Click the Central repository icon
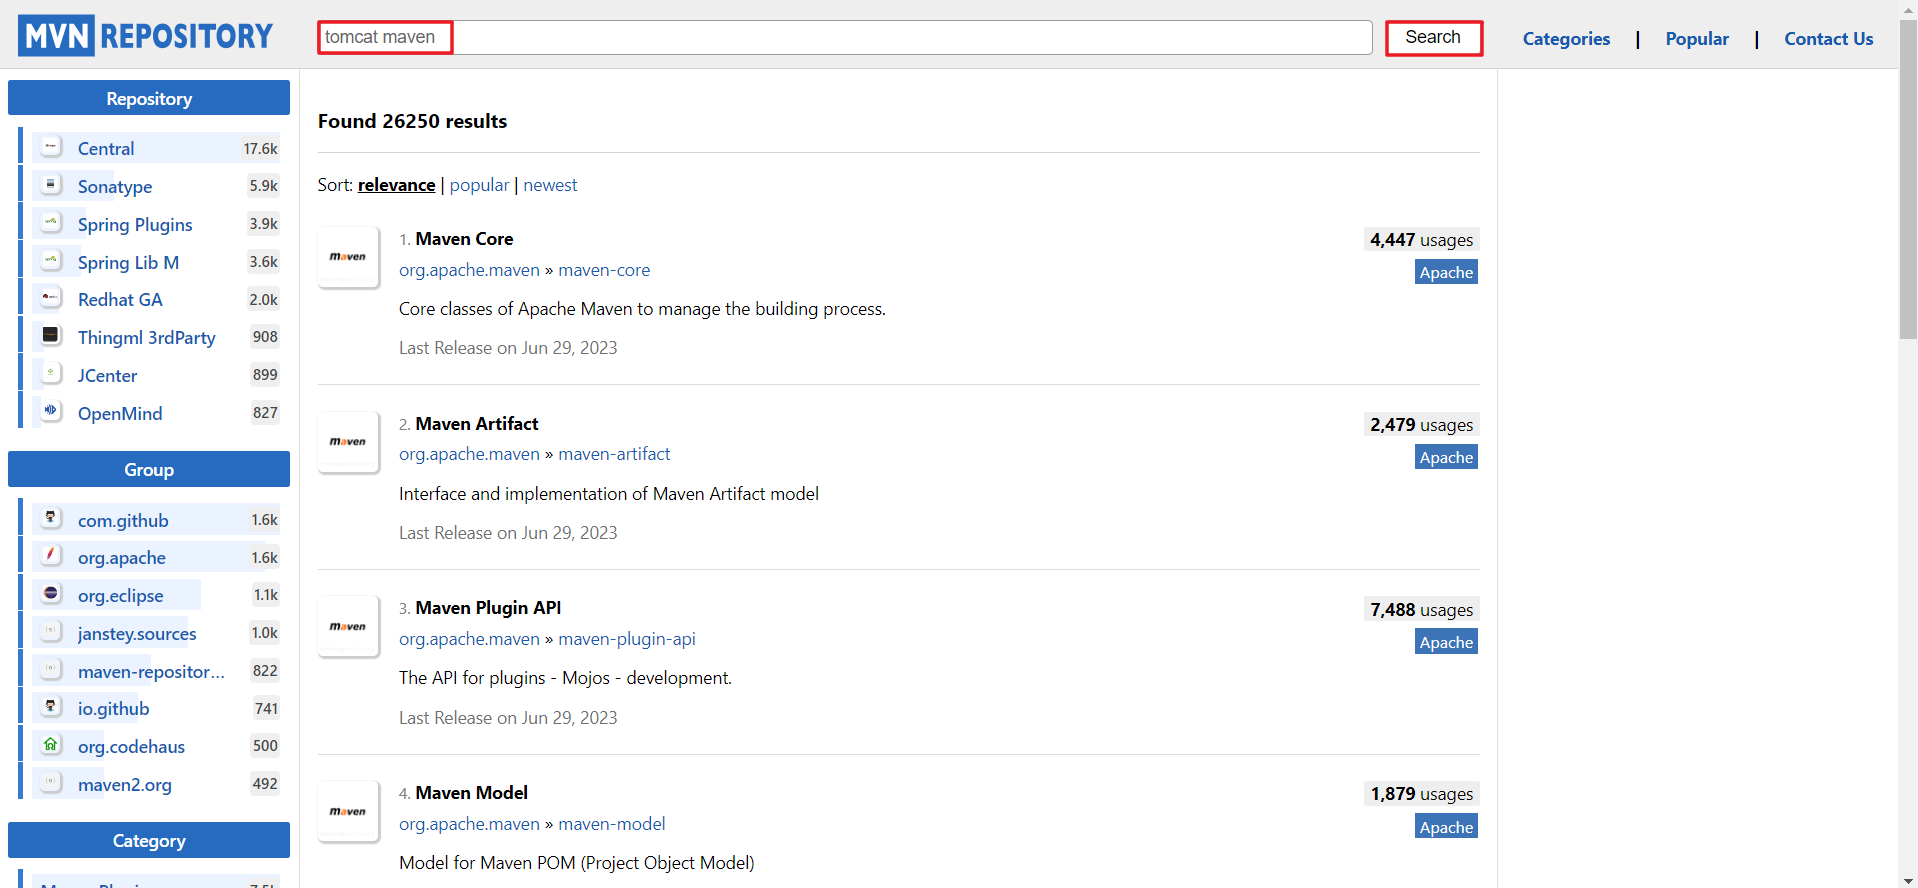This screenshot has width=1918, height=888. [51, 147]
